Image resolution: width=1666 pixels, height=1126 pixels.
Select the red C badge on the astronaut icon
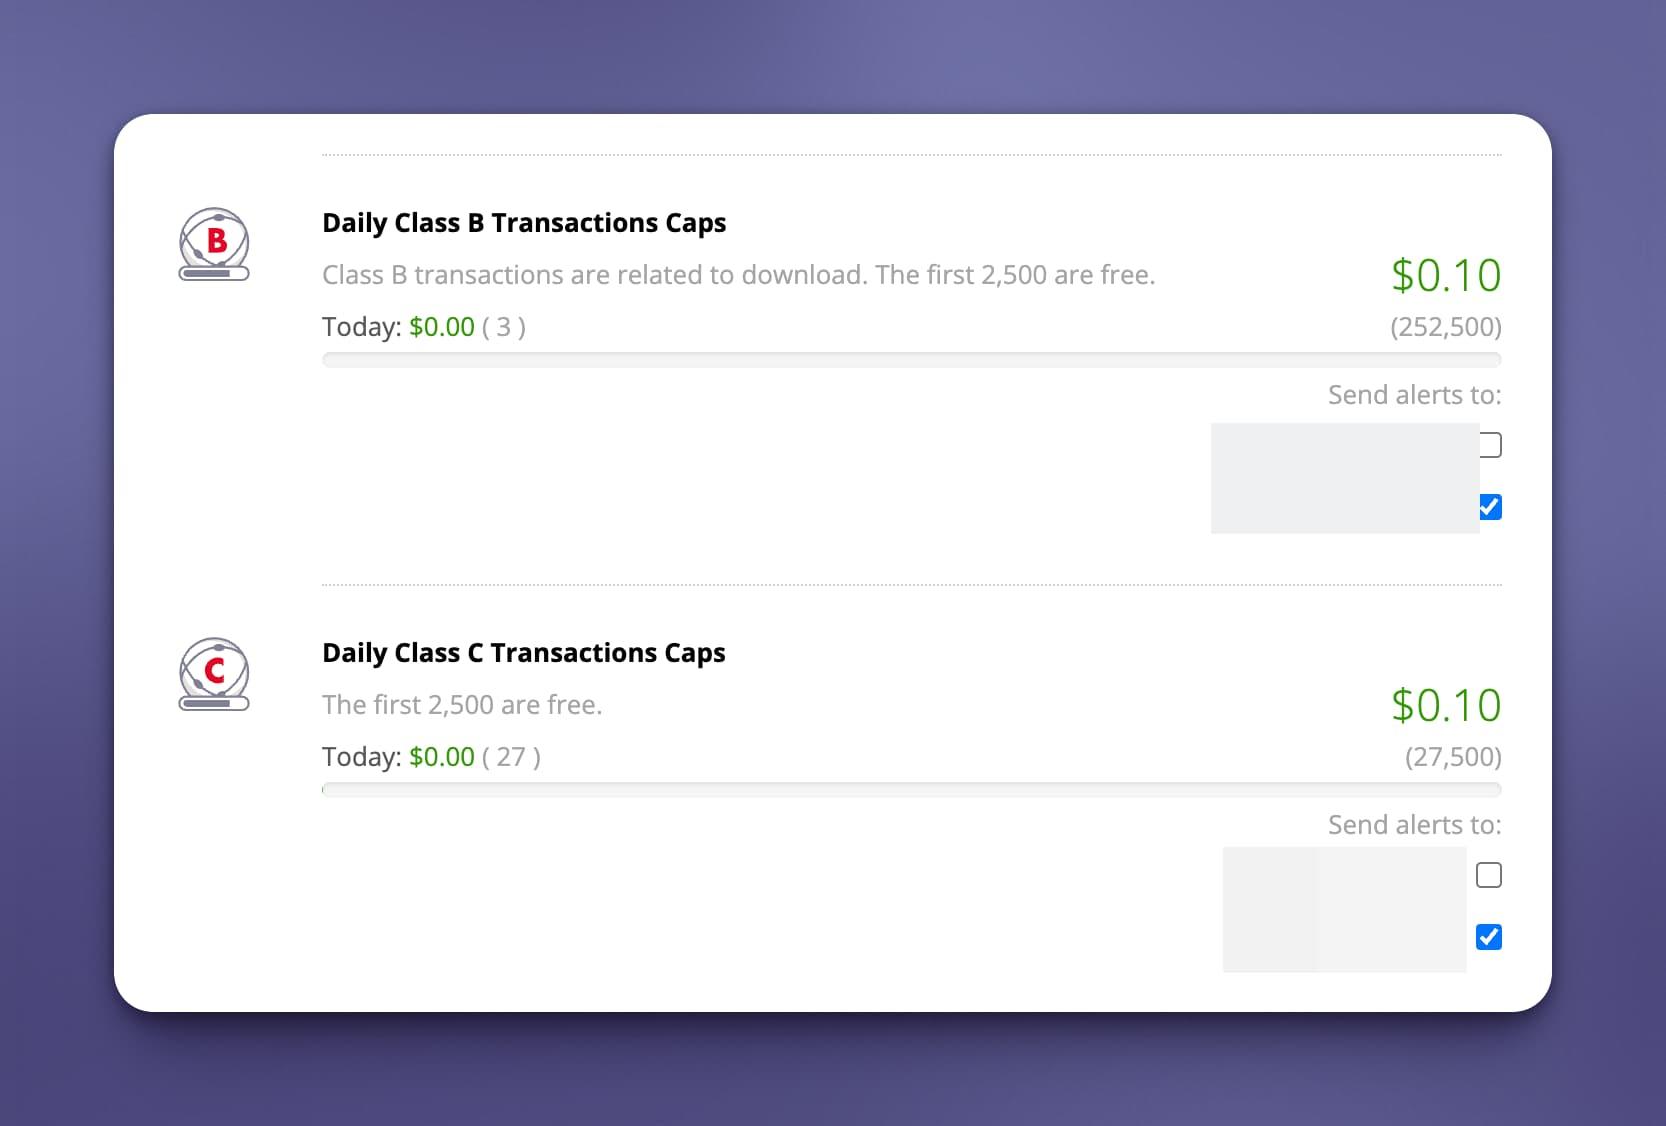click(x=216, y=670)
